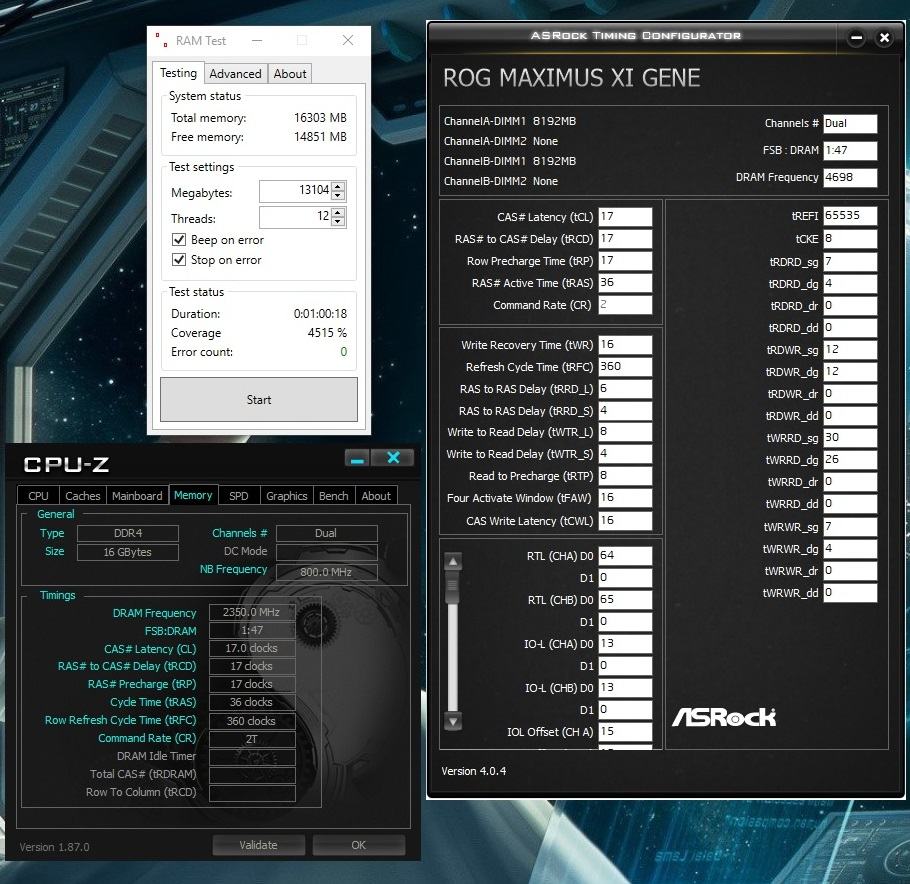This screenshot has height=884, width=910.
Task: Click the Row Precharge Time (tRP) field
Action: coord(625,261)
